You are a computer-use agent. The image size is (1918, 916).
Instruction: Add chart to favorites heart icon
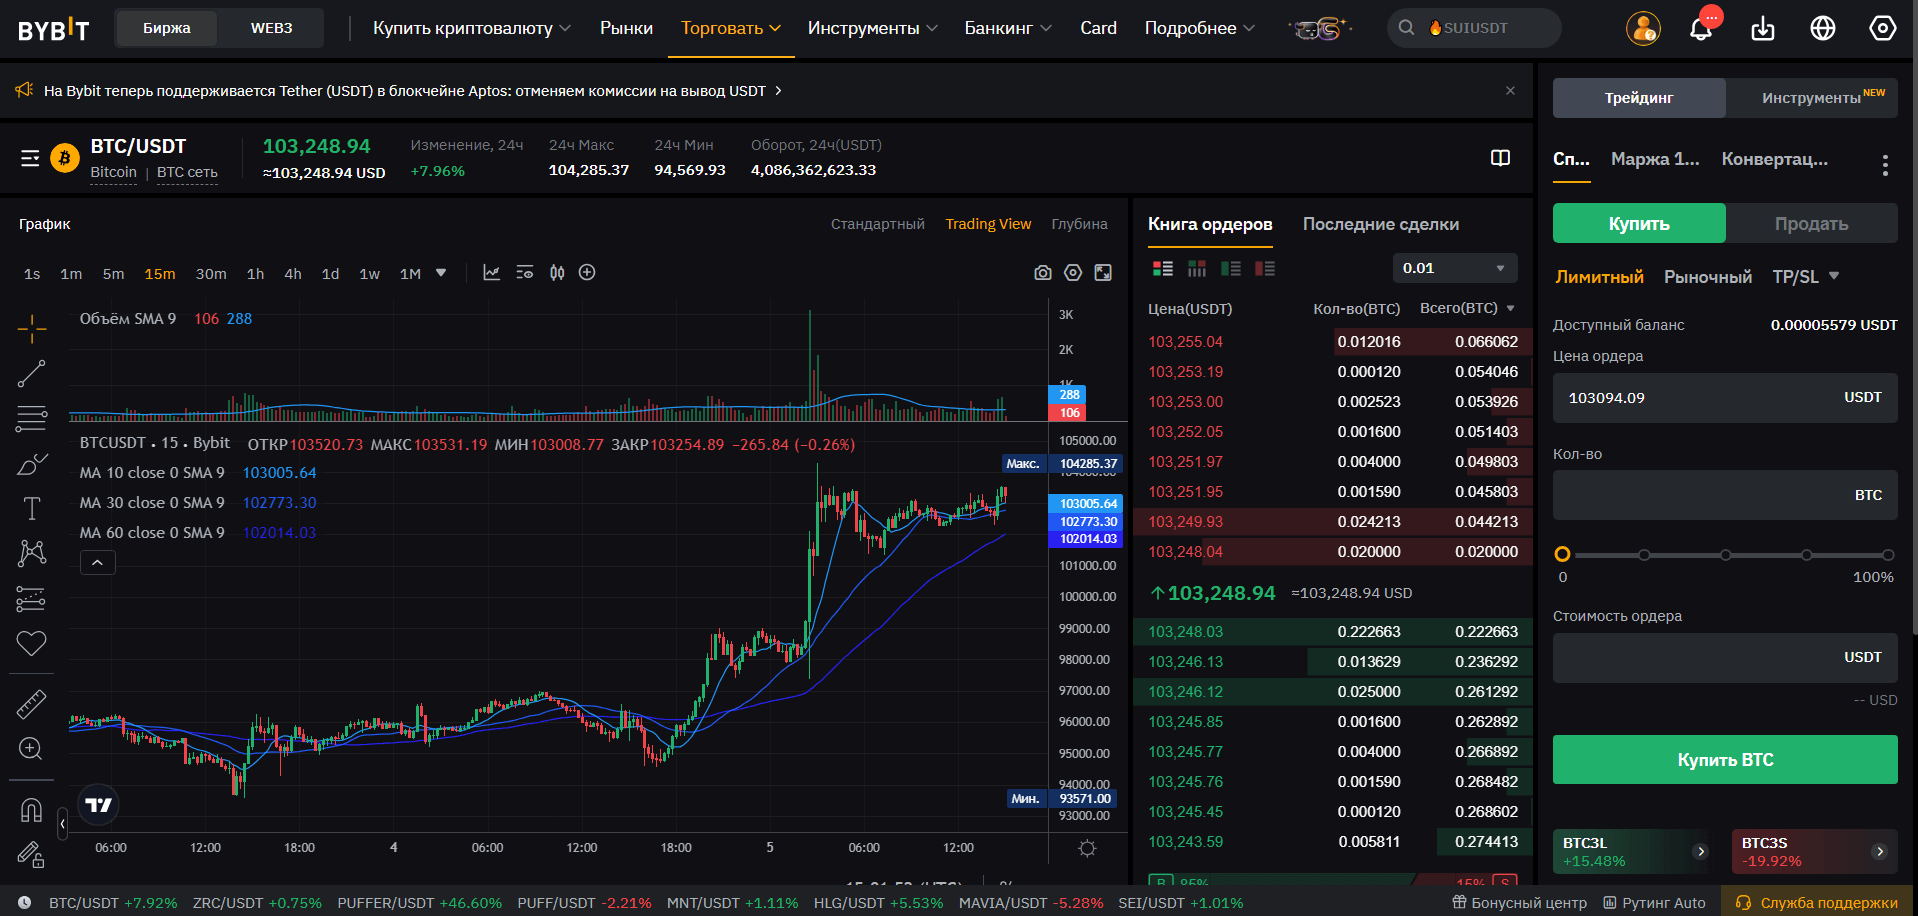click(31, 643)
